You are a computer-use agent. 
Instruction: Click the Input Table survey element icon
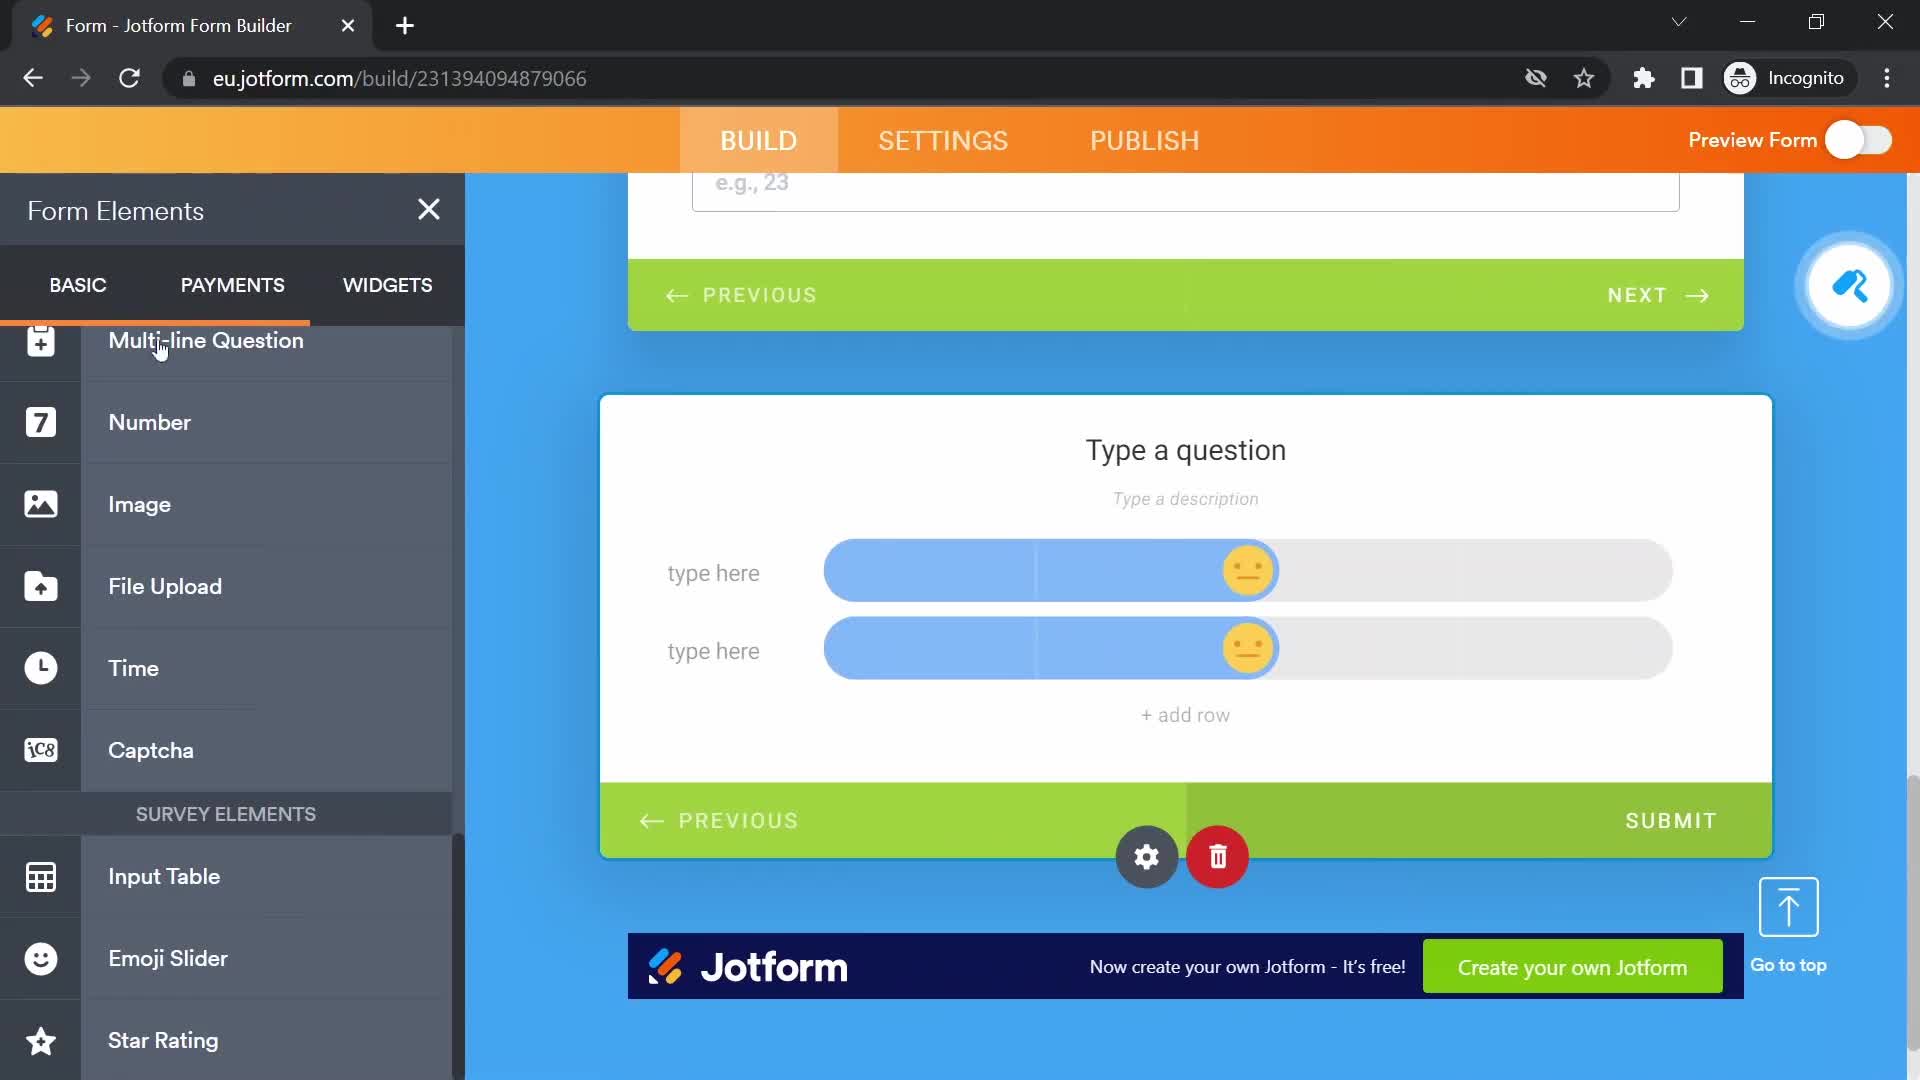coord(40,876)
